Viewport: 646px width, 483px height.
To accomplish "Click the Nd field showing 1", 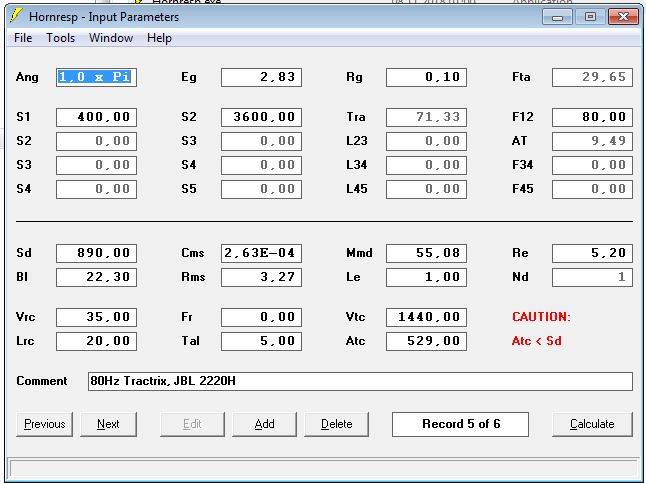I will (592, 277).
